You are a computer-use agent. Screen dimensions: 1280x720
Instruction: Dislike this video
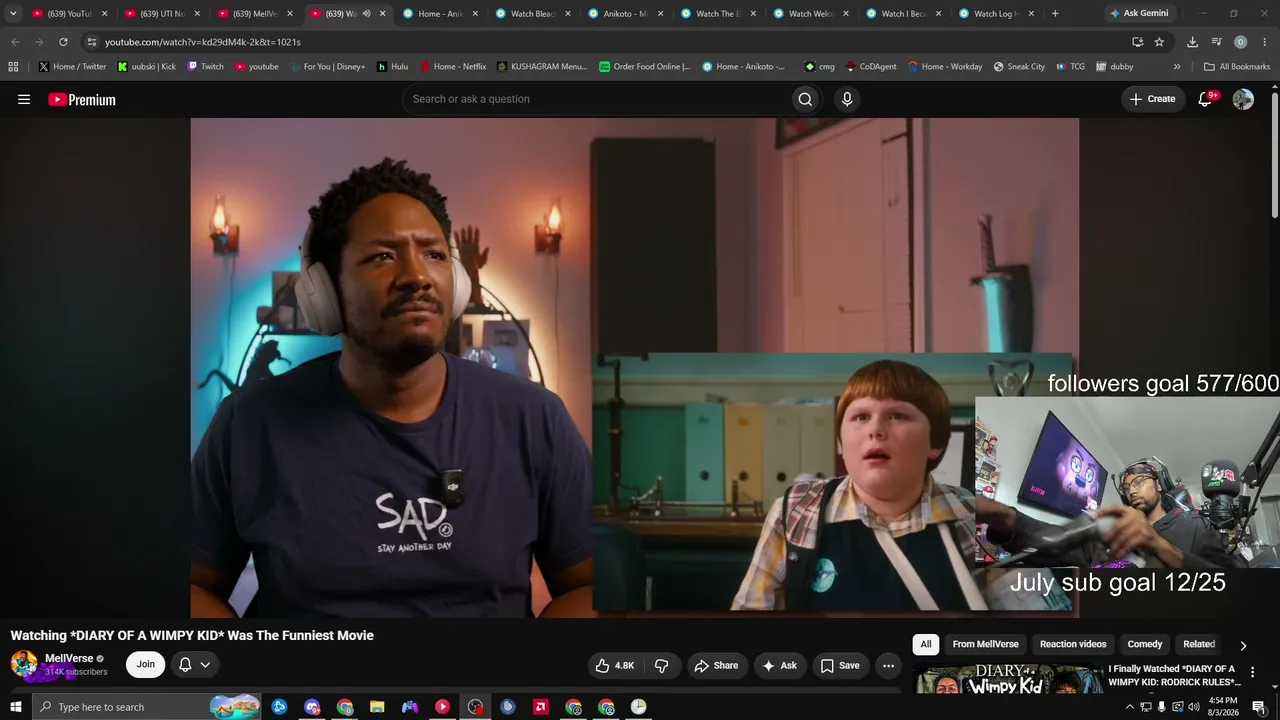661,665
